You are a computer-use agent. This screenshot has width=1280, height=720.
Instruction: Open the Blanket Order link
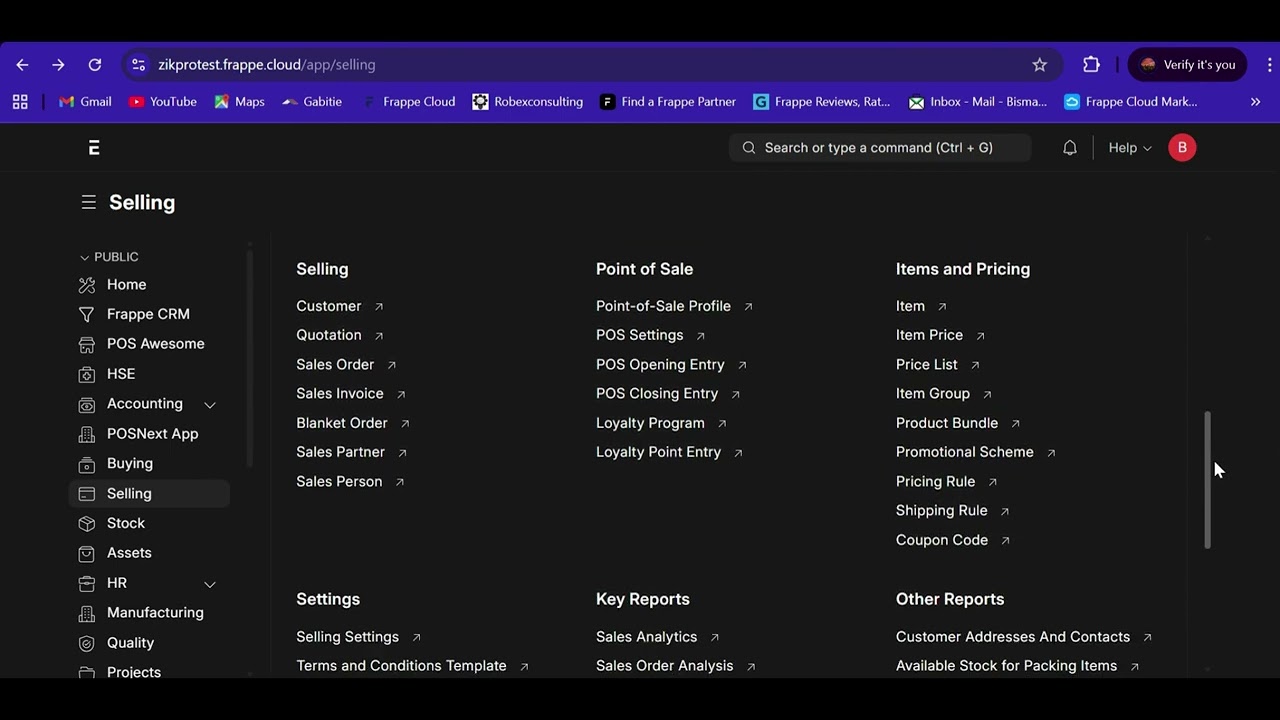[x=342, y=423]
